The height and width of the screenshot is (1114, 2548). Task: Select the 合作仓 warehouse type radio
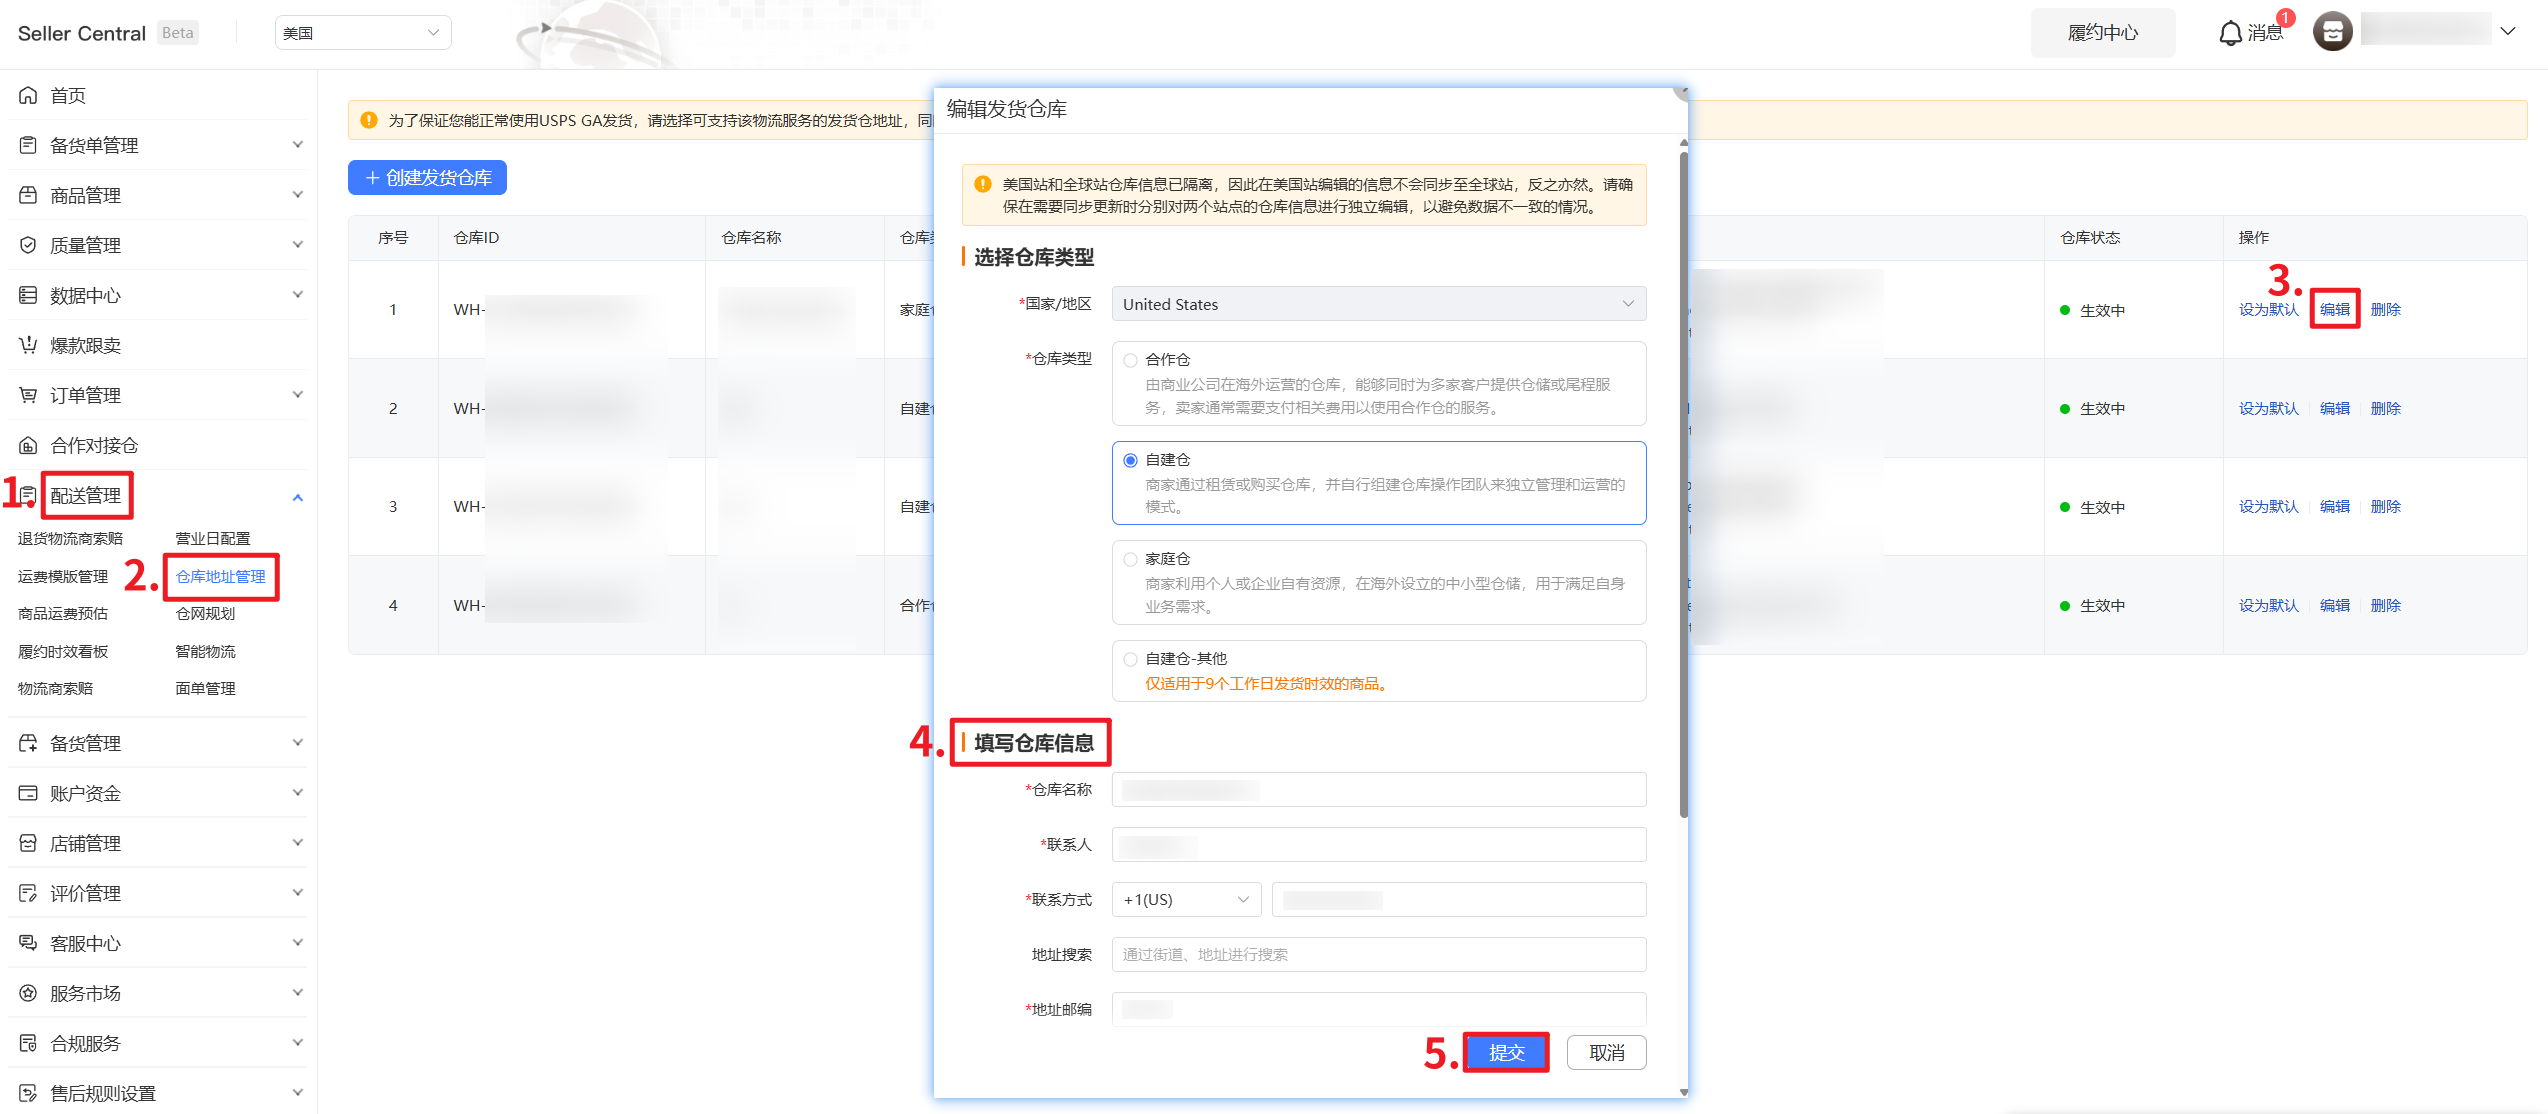point(1130,360)
